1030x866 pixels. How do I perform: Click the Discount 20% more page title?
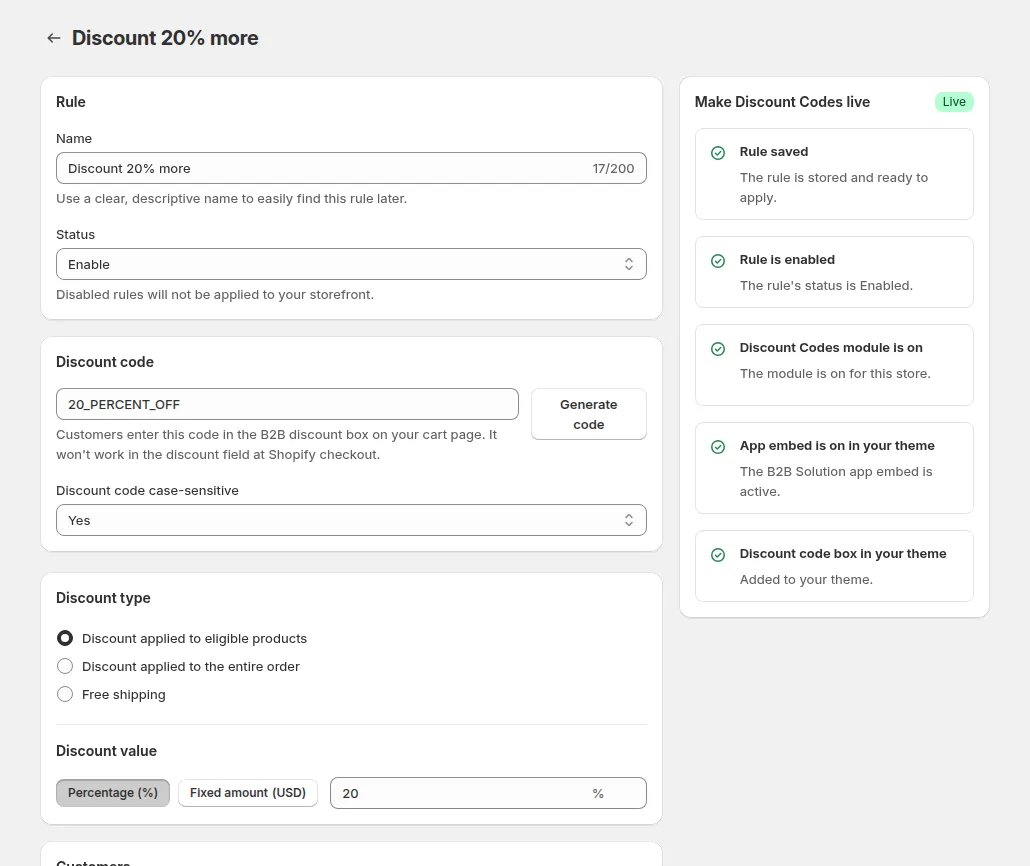point(165,38)
